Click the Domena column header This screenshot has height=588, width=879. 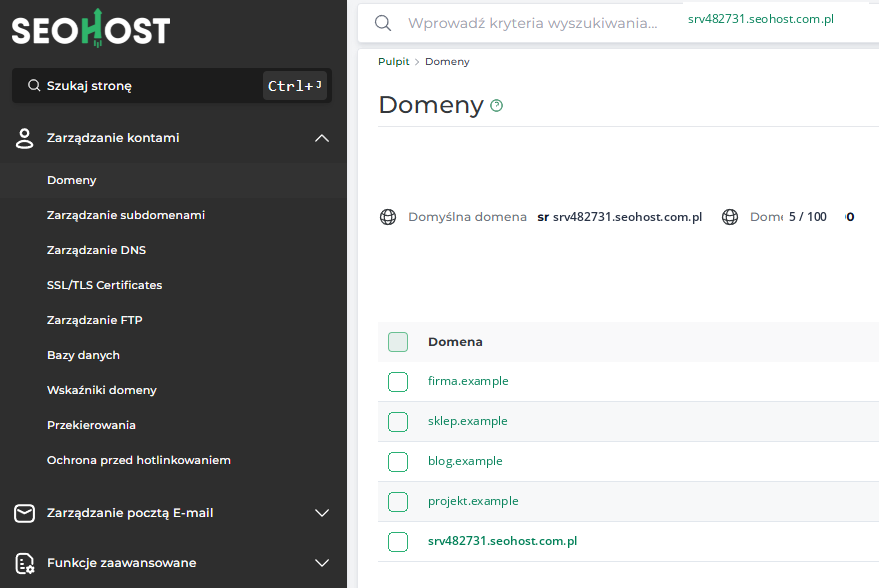[x=455, y=342]
